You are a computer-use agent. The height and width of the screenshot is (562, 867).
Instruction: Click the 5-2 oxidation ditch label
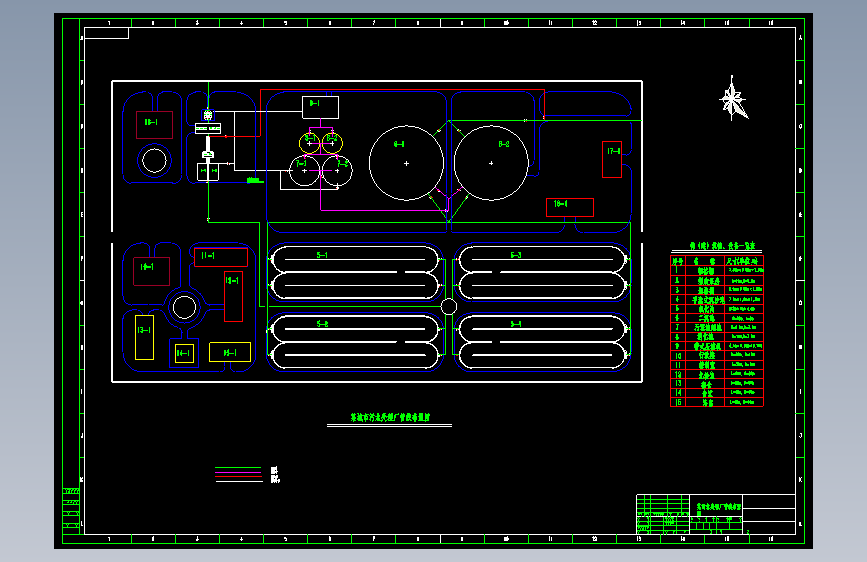[x=322, y=324]
